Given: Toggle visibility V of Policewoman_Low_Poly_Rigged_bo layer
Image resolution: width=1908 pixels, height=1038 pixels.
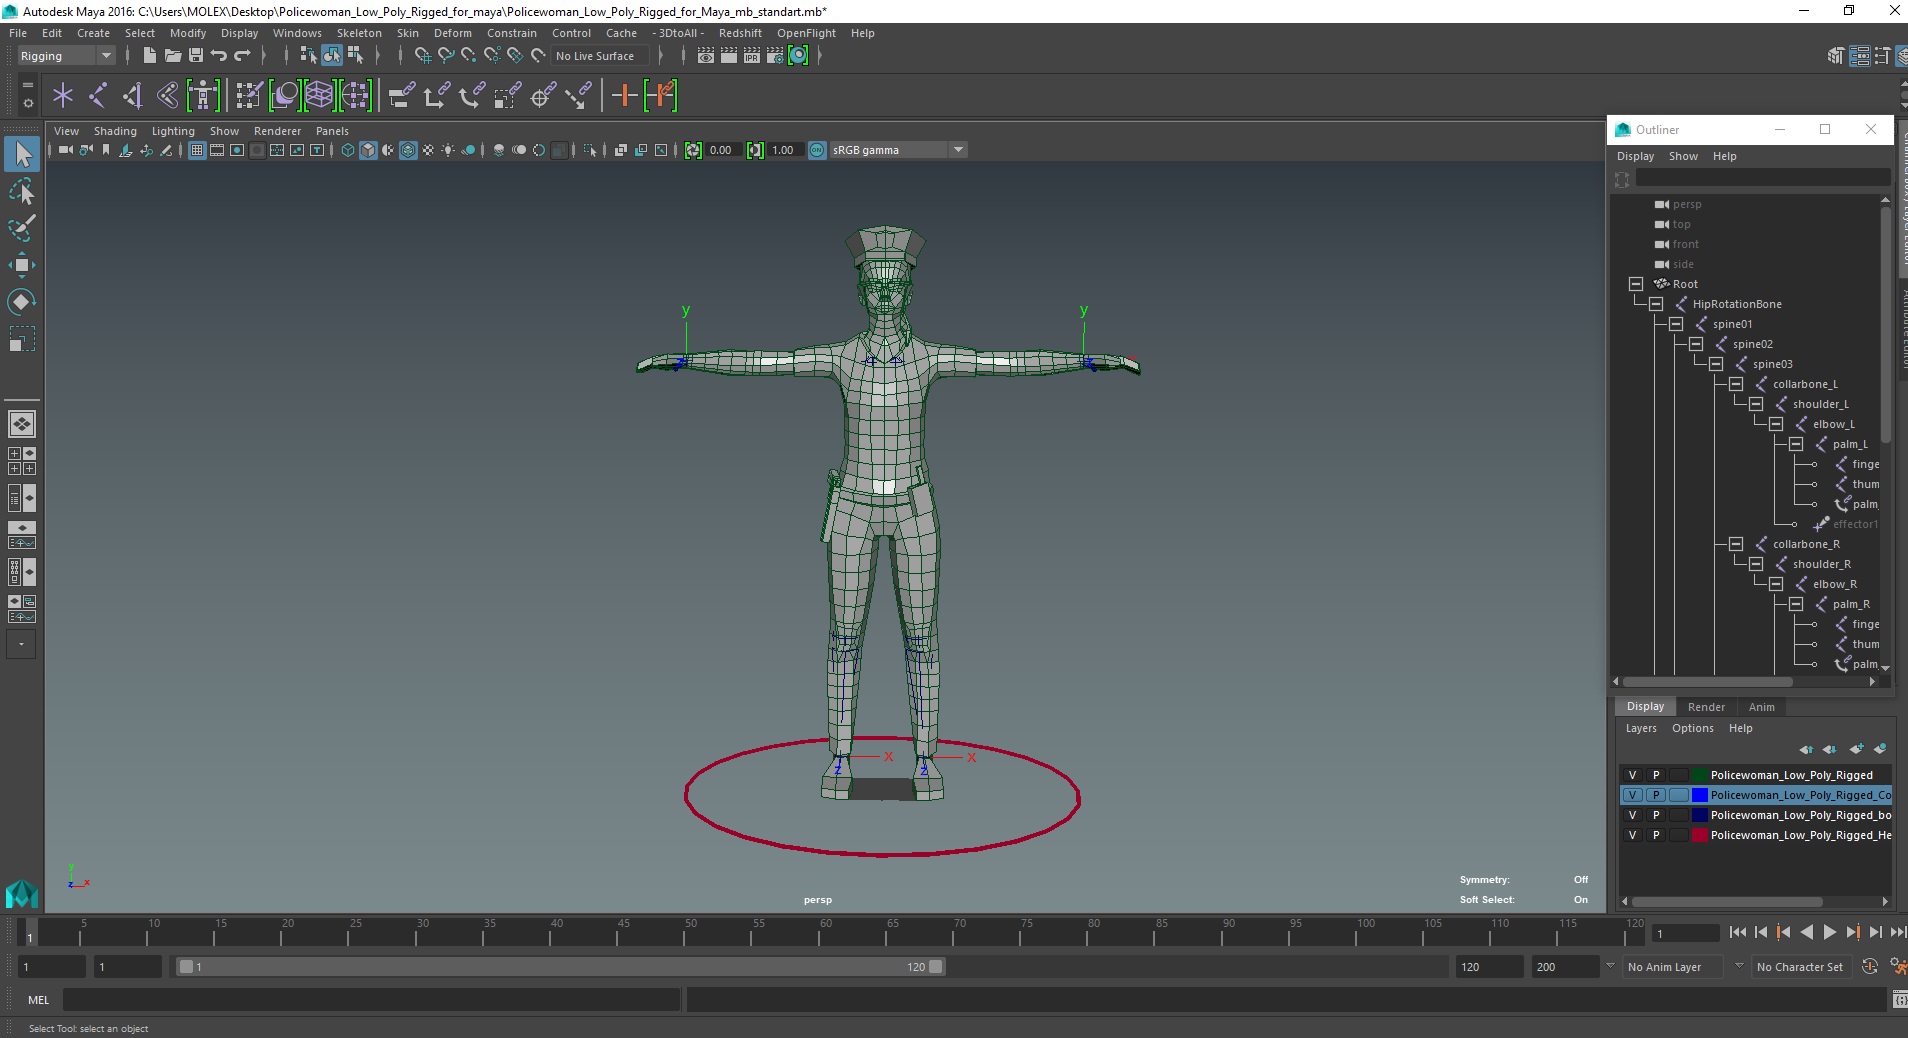Looking at the screenshot, I should tap(1632, 815).
